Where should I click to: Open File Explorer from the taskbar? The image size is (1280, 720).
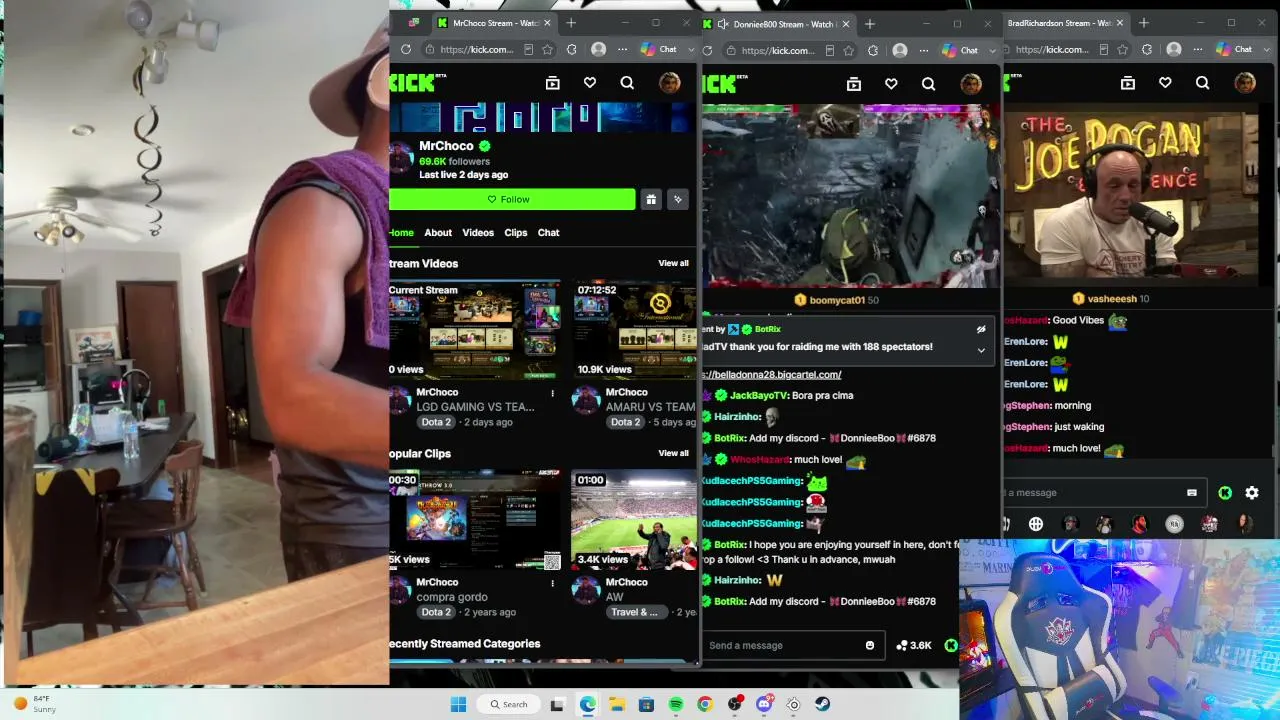617,704
